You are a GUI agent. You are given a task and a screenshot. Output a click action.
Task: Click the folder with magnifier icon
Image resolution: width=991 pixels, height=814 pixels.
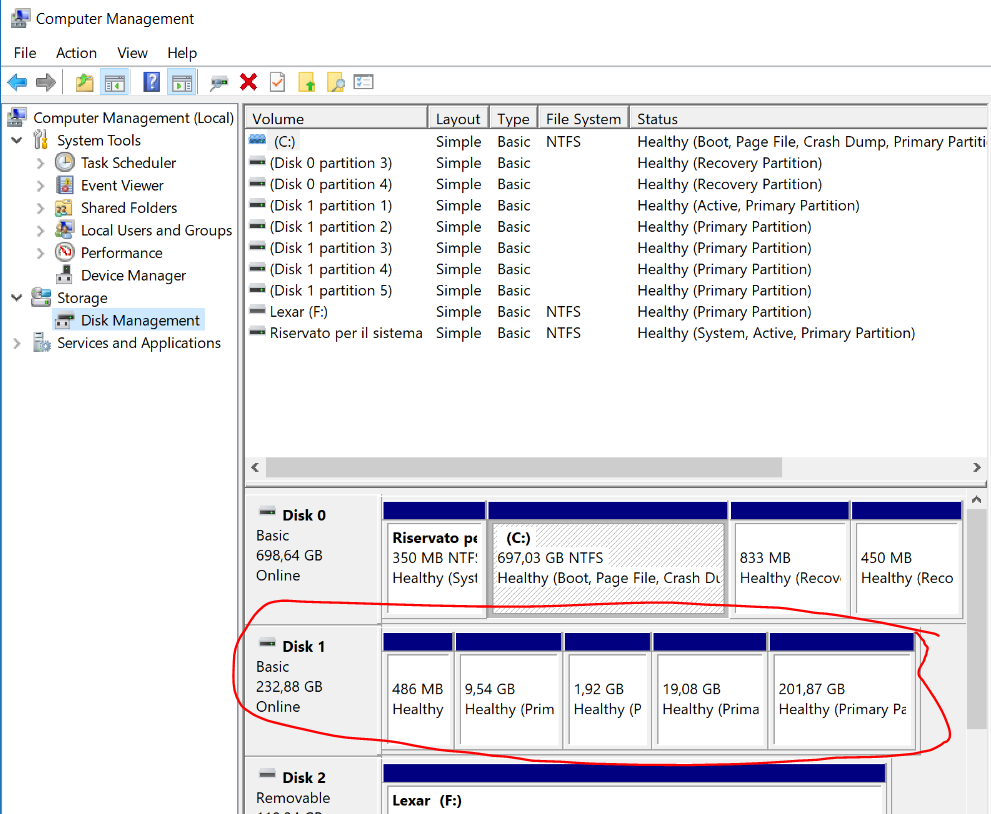point(335,82)
